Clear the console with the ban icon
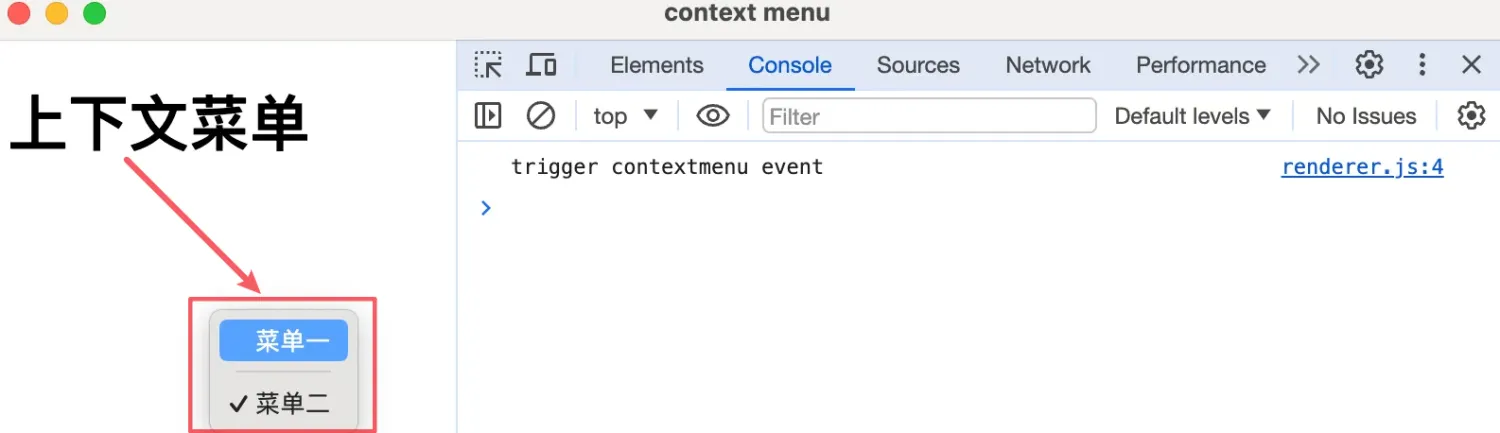Screen dimensions: 1500x433 pyautogui.click(x=540, y=116)
